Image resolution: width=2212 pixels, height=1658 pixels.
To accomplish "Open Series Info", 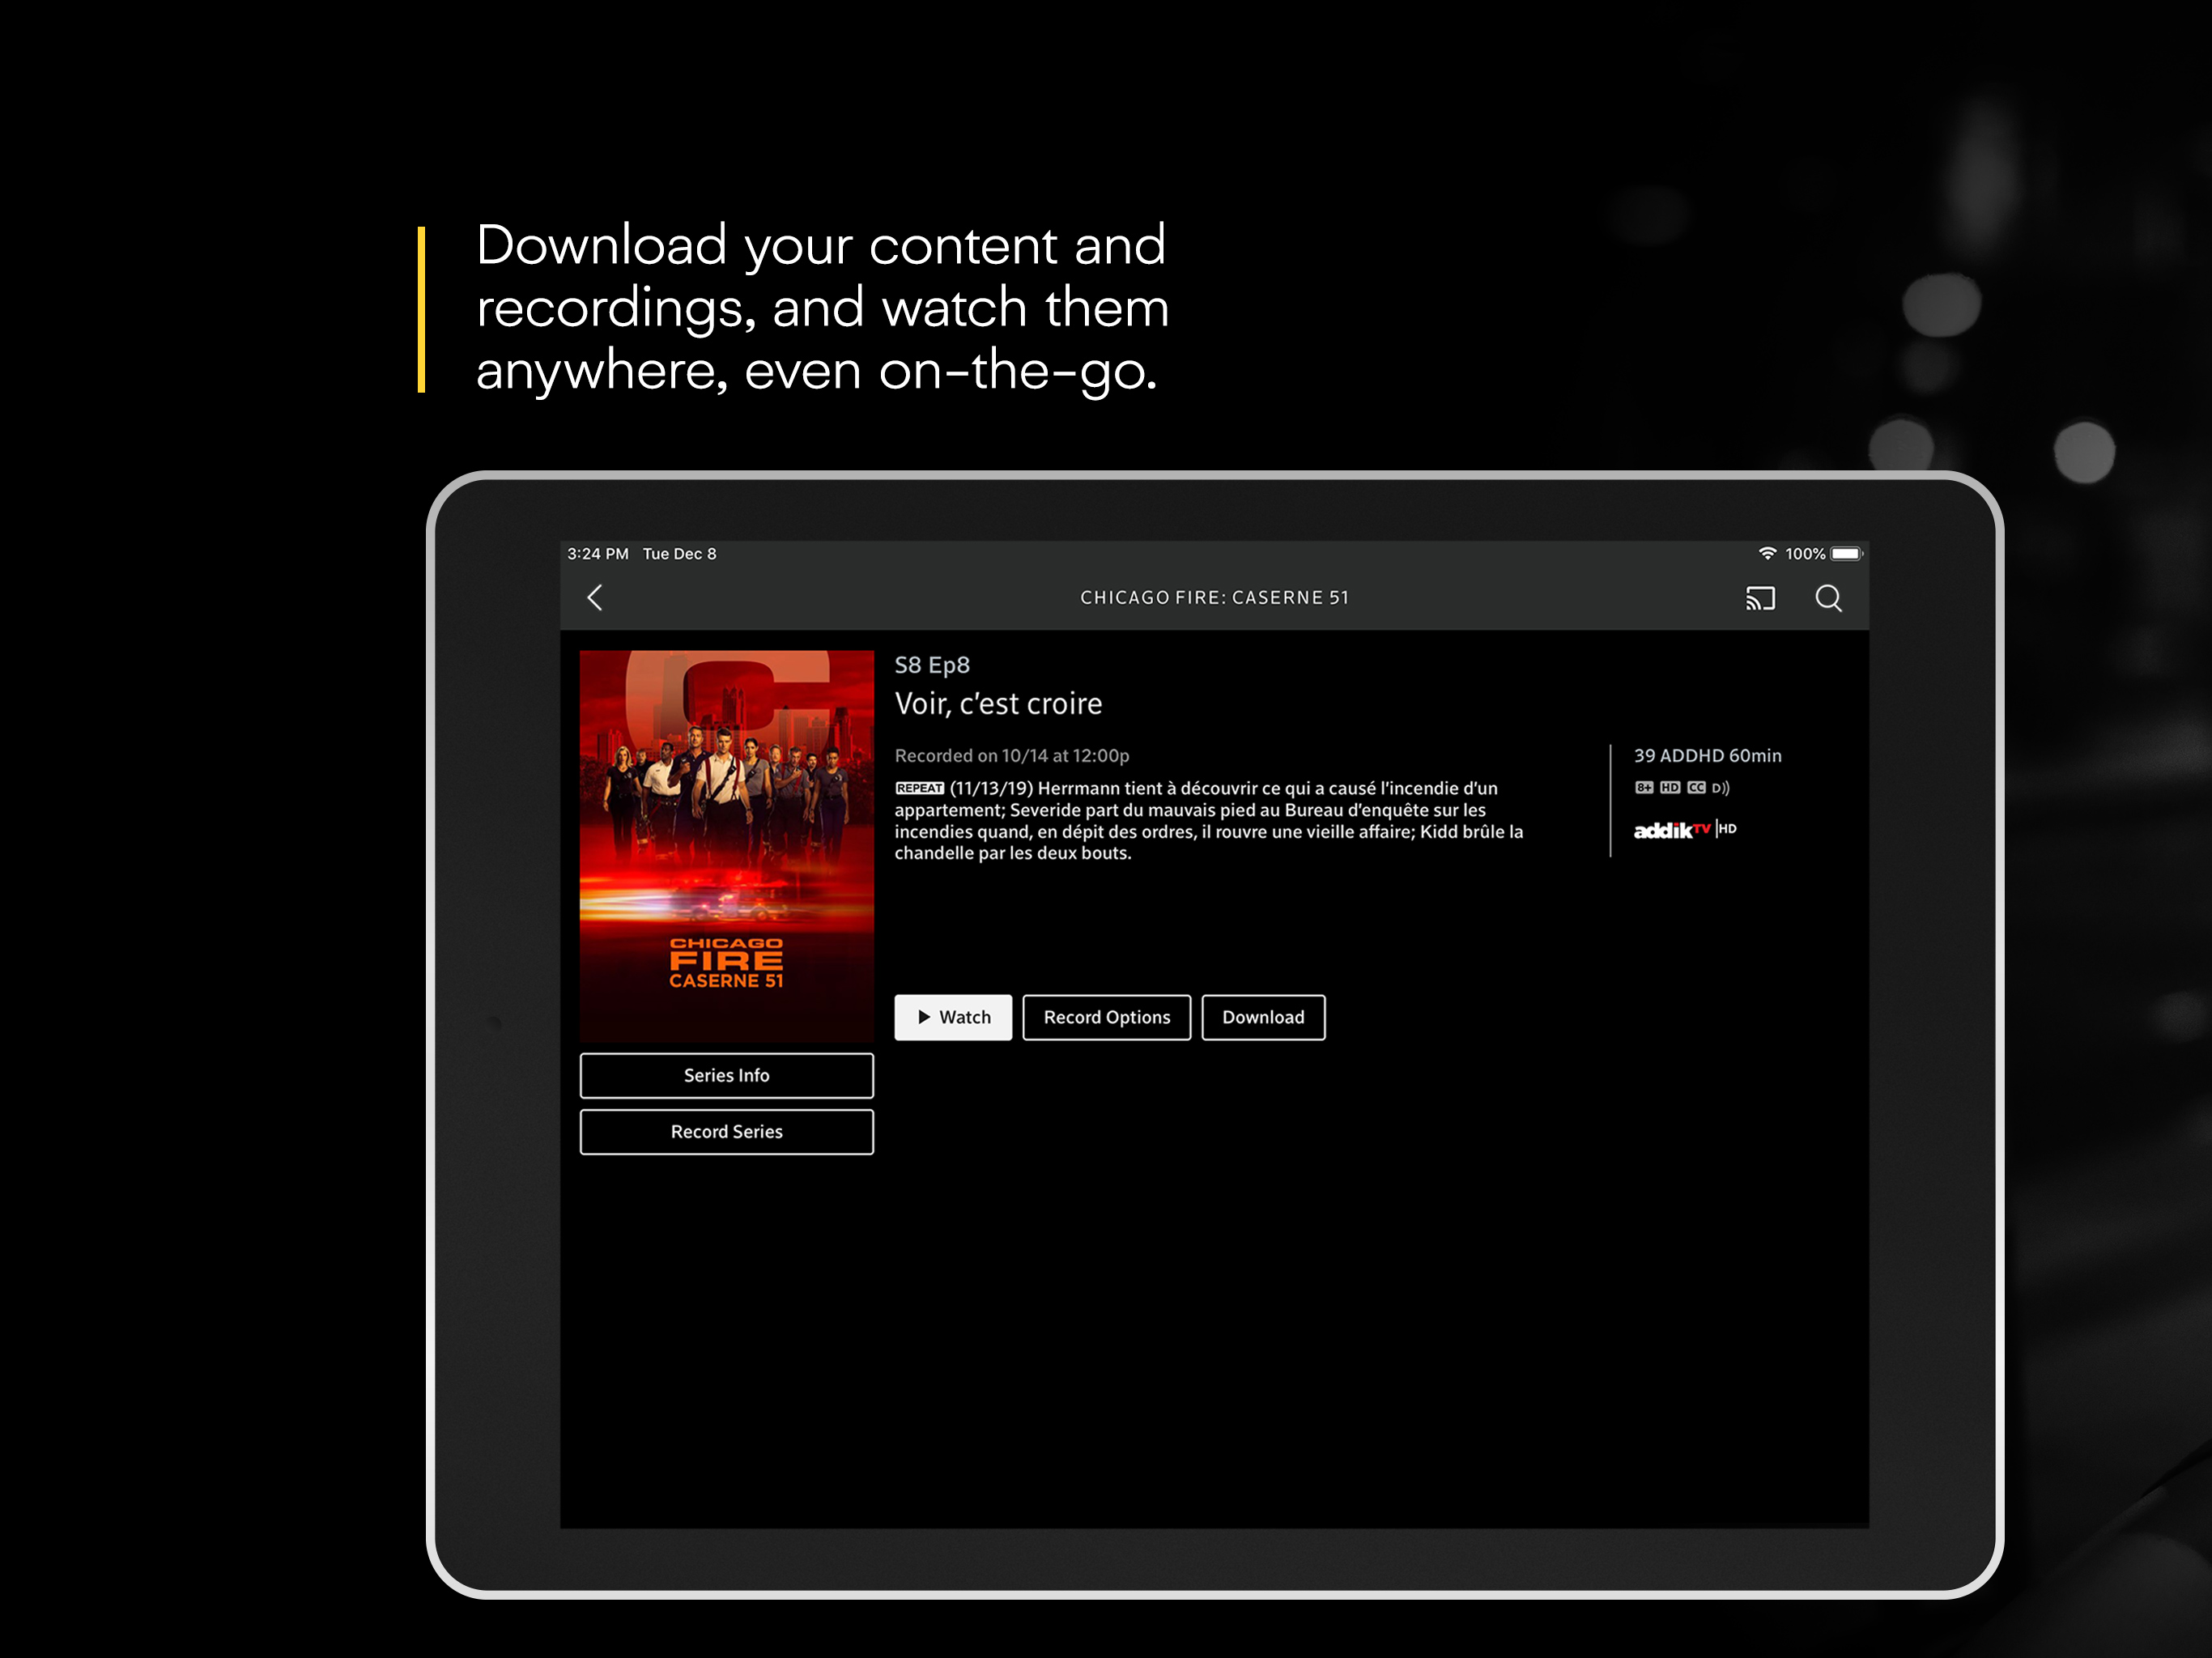I will [x=726, y=1075].
